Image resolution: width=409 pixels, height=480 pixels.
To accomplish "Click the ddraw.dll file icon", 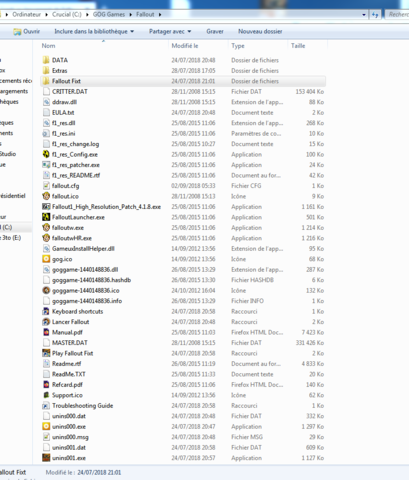I will 46,102.
